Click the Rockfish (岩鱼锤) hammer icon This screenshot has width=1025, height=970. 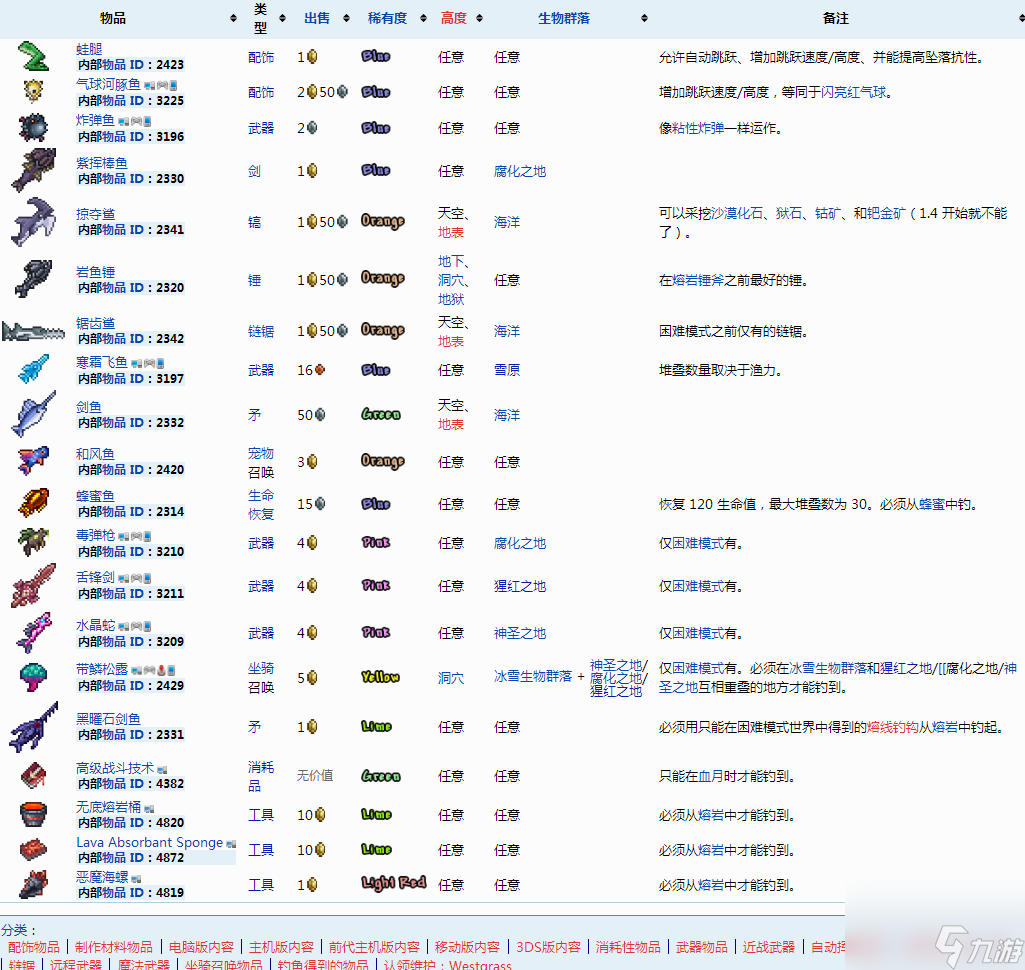(33, 279)
